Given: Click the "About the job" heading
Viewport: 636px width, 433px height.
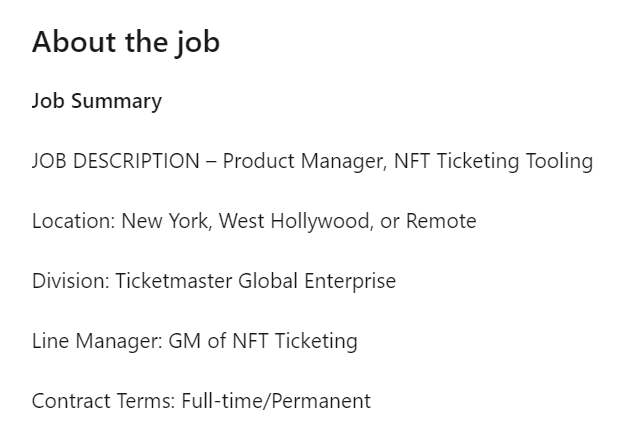Looking at the screenshot, I should coord(126,43).
